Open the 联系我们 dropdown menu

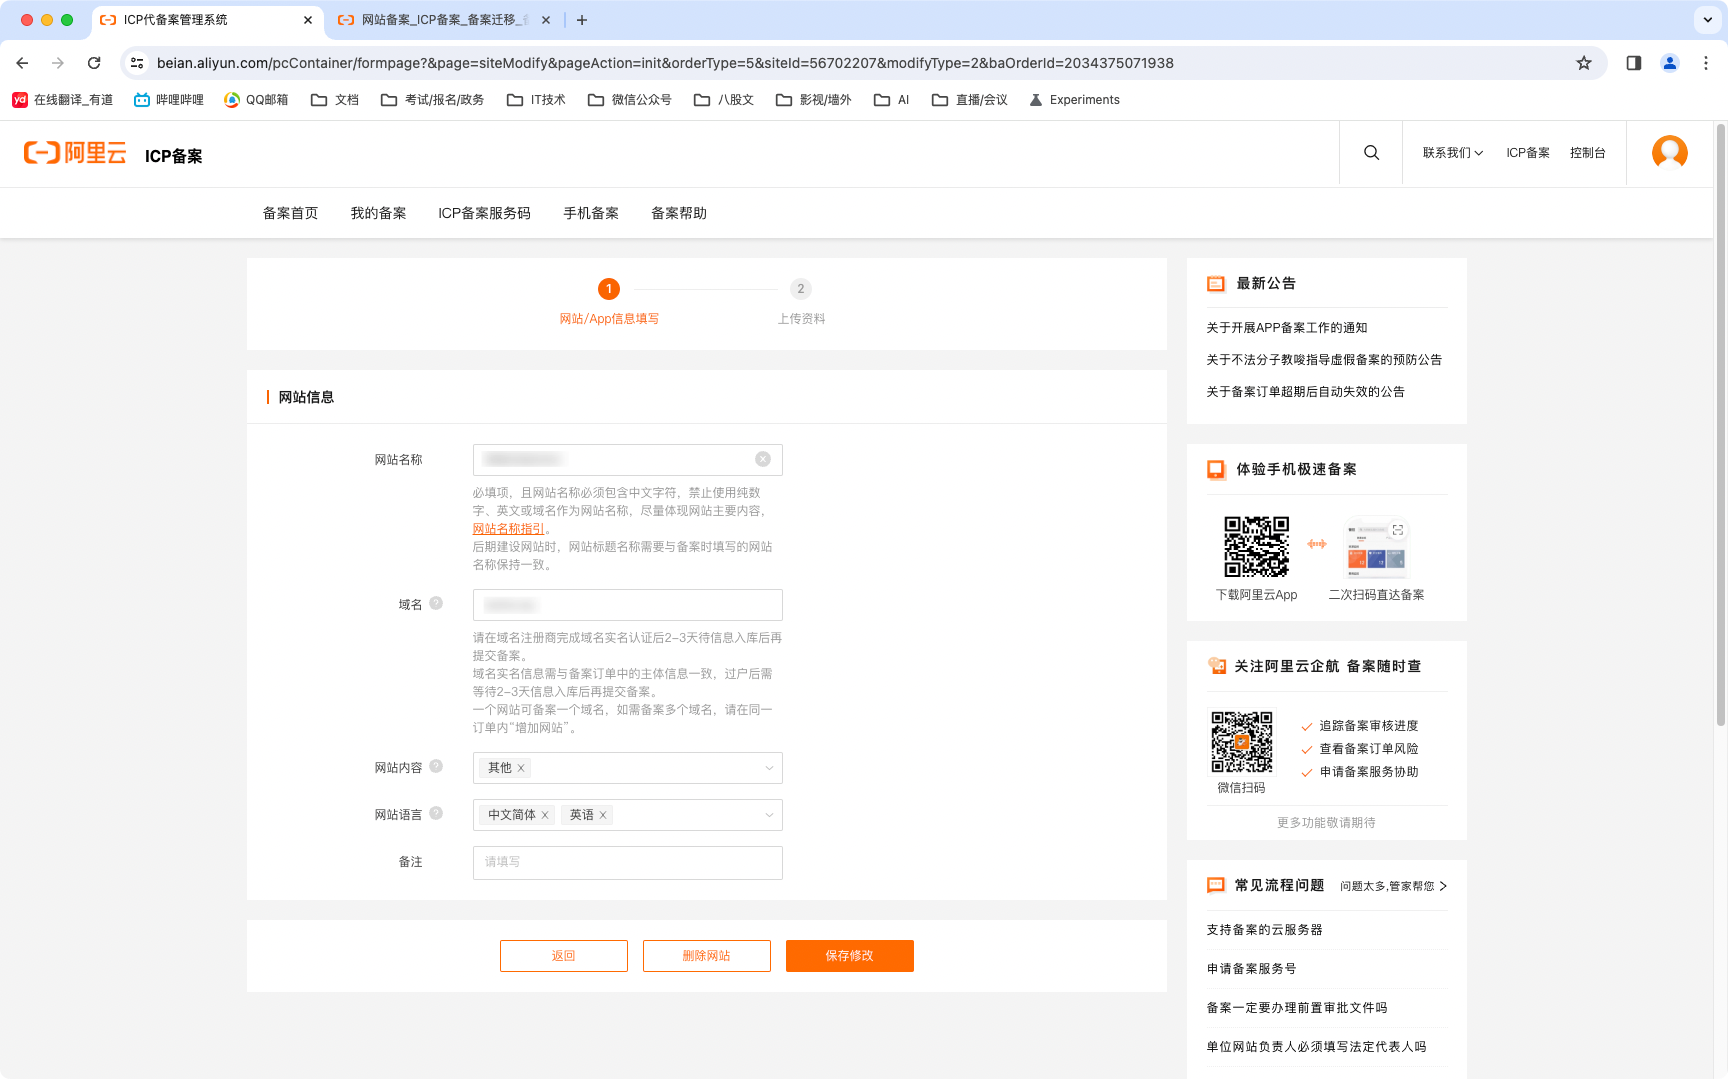pyautogui.click(x=1452, y=153)
